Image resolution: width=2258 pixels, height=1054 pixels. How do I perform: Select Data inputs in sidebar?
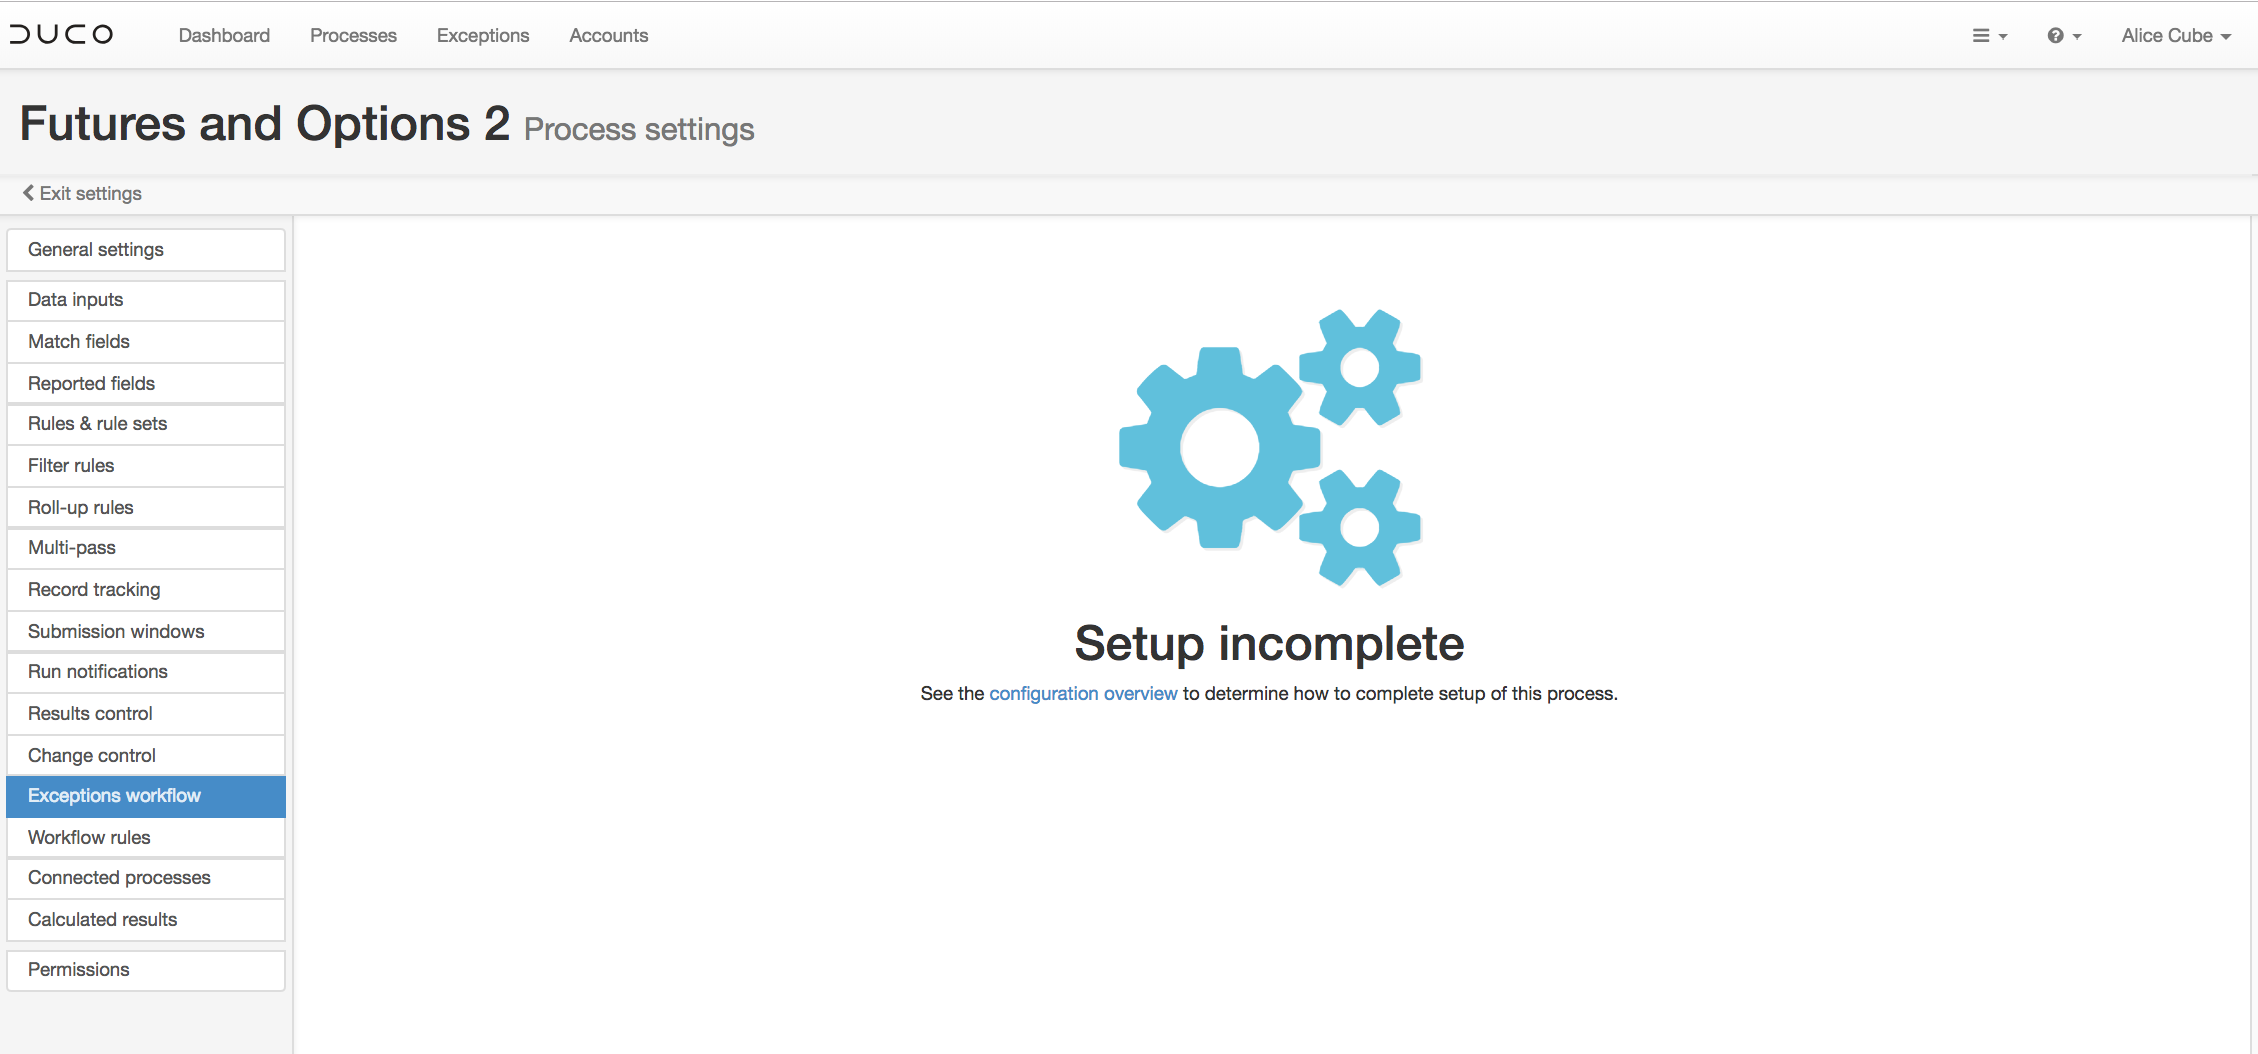tap(146, 300)
